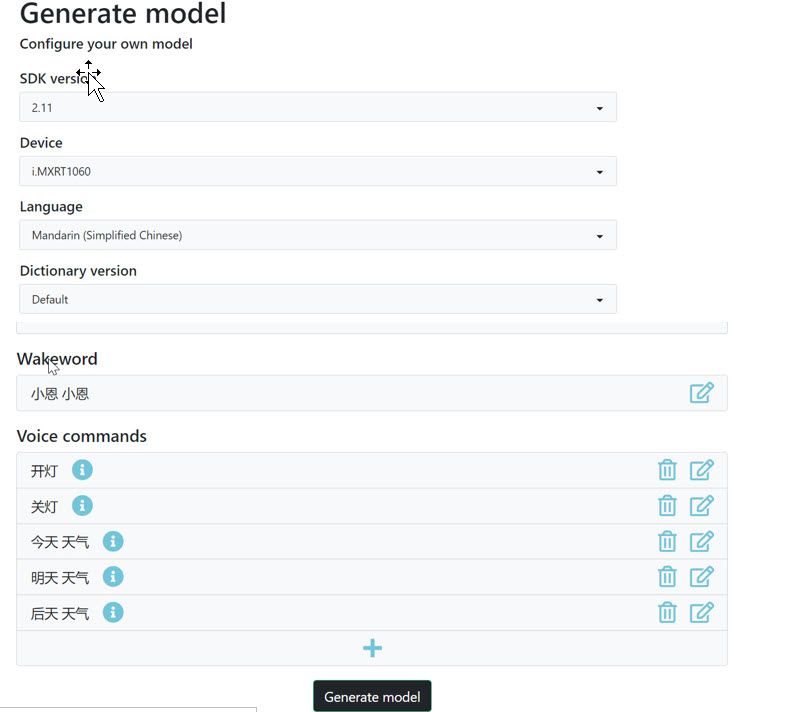Delete the 明天 天气 voice command
794x712 pixels.
667,577
